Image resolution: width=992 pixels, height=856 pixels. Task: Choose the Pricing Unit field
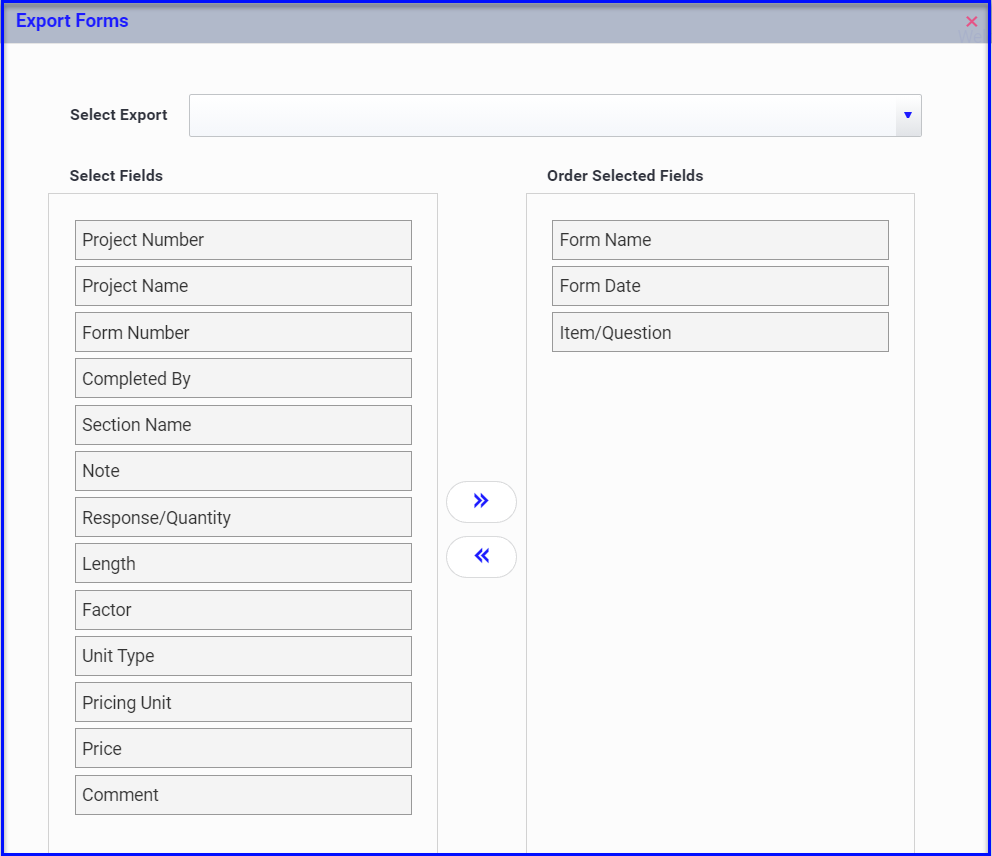(x=243, y=702)
